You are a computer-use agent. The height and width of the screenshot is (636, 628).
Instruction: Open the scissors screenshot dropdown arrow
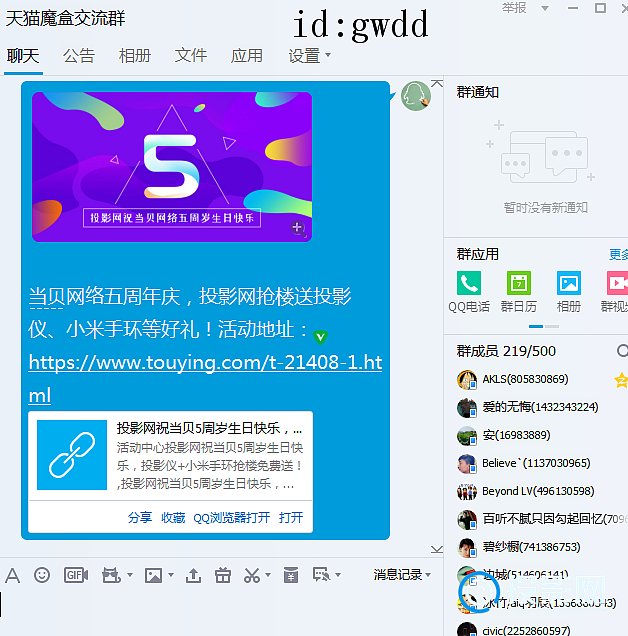268,575
